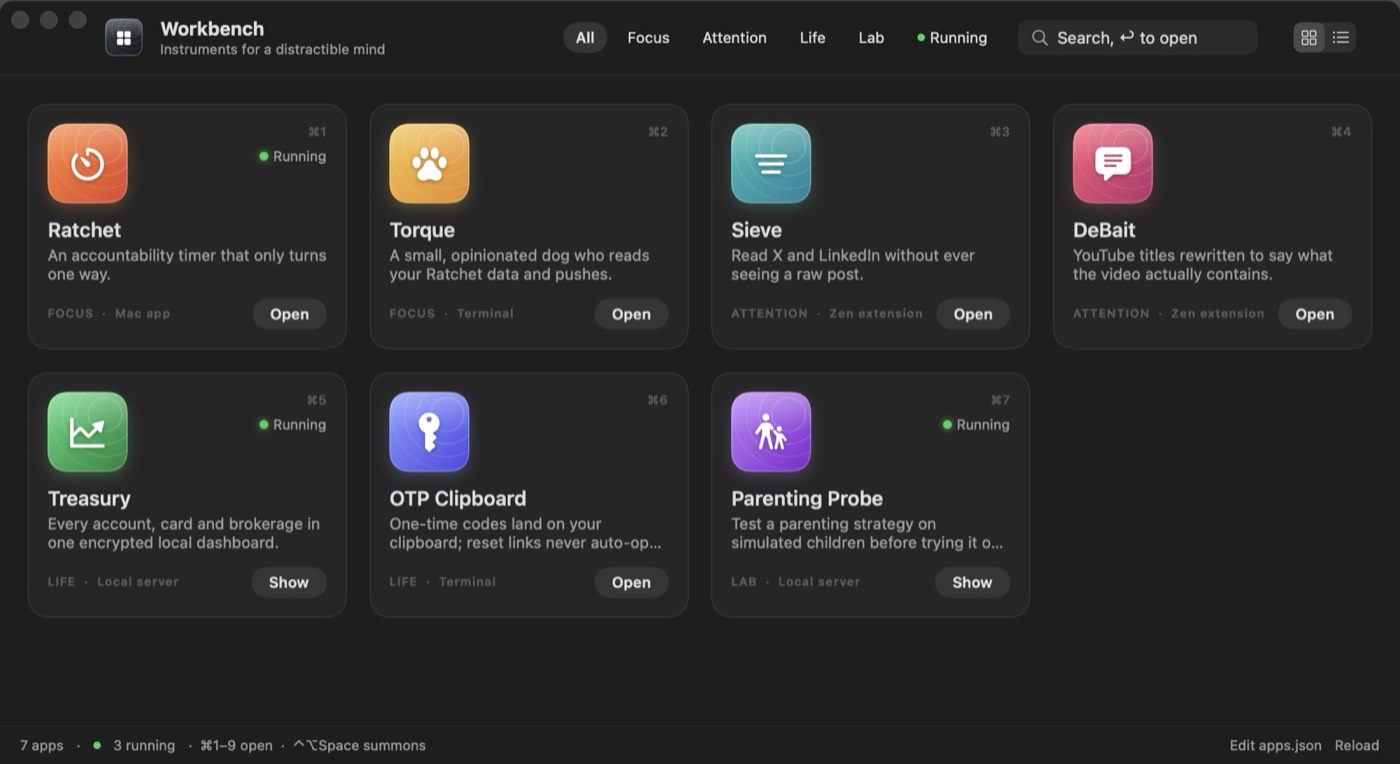Screen dimensions: 1400x764
Task: Switch to list view layout
Action: (x=1341, y=38)
